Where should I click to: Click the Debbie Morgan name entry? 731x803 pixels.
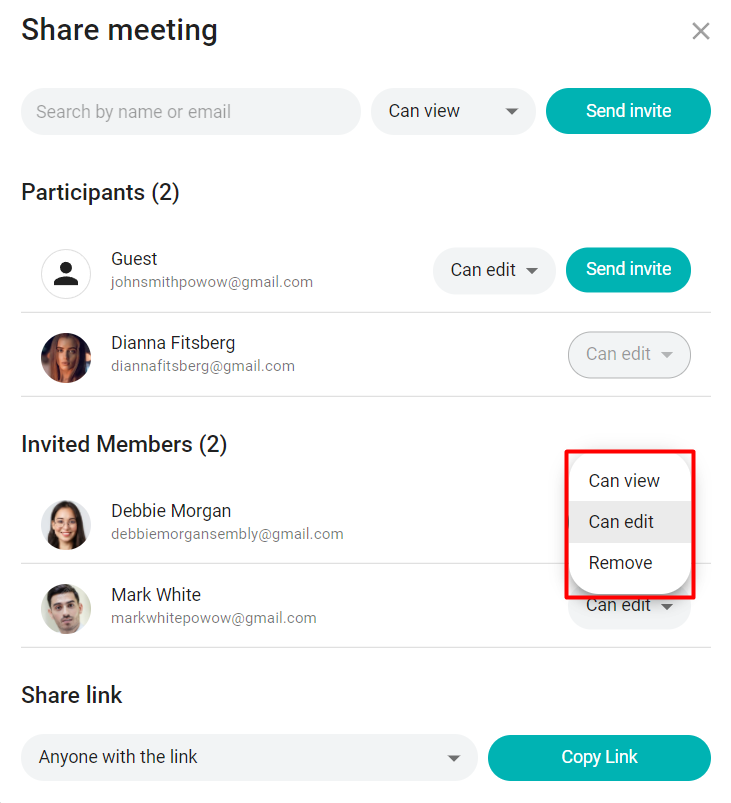171,511
